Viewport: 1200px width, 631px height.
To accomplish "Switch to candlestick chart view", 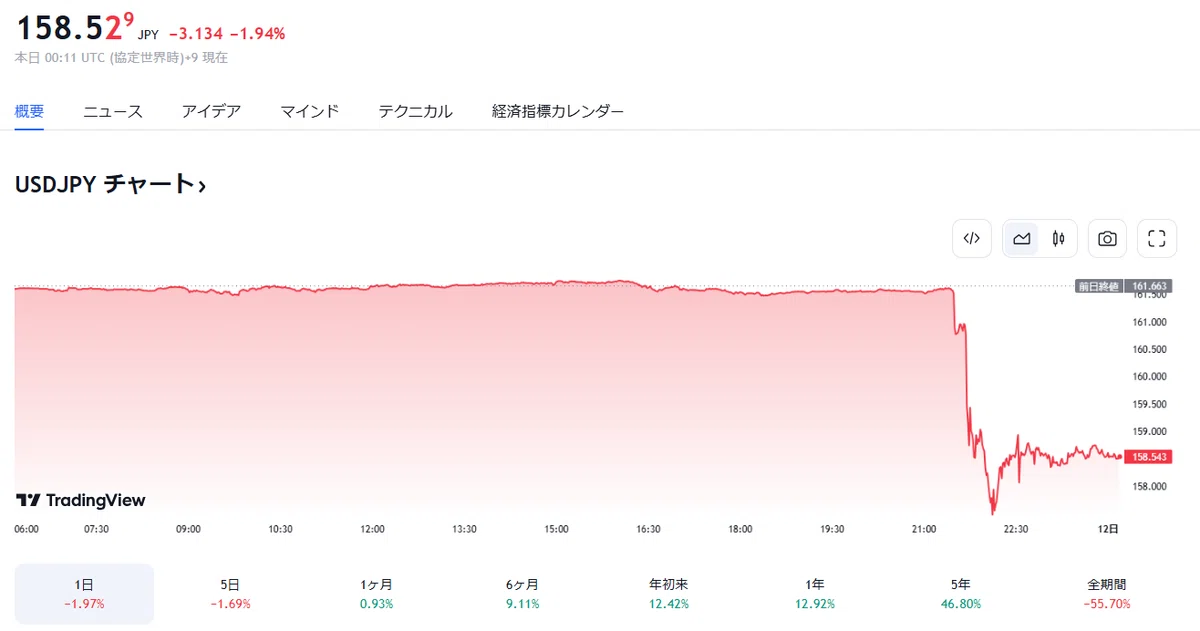I will (x=1058, y=238).
